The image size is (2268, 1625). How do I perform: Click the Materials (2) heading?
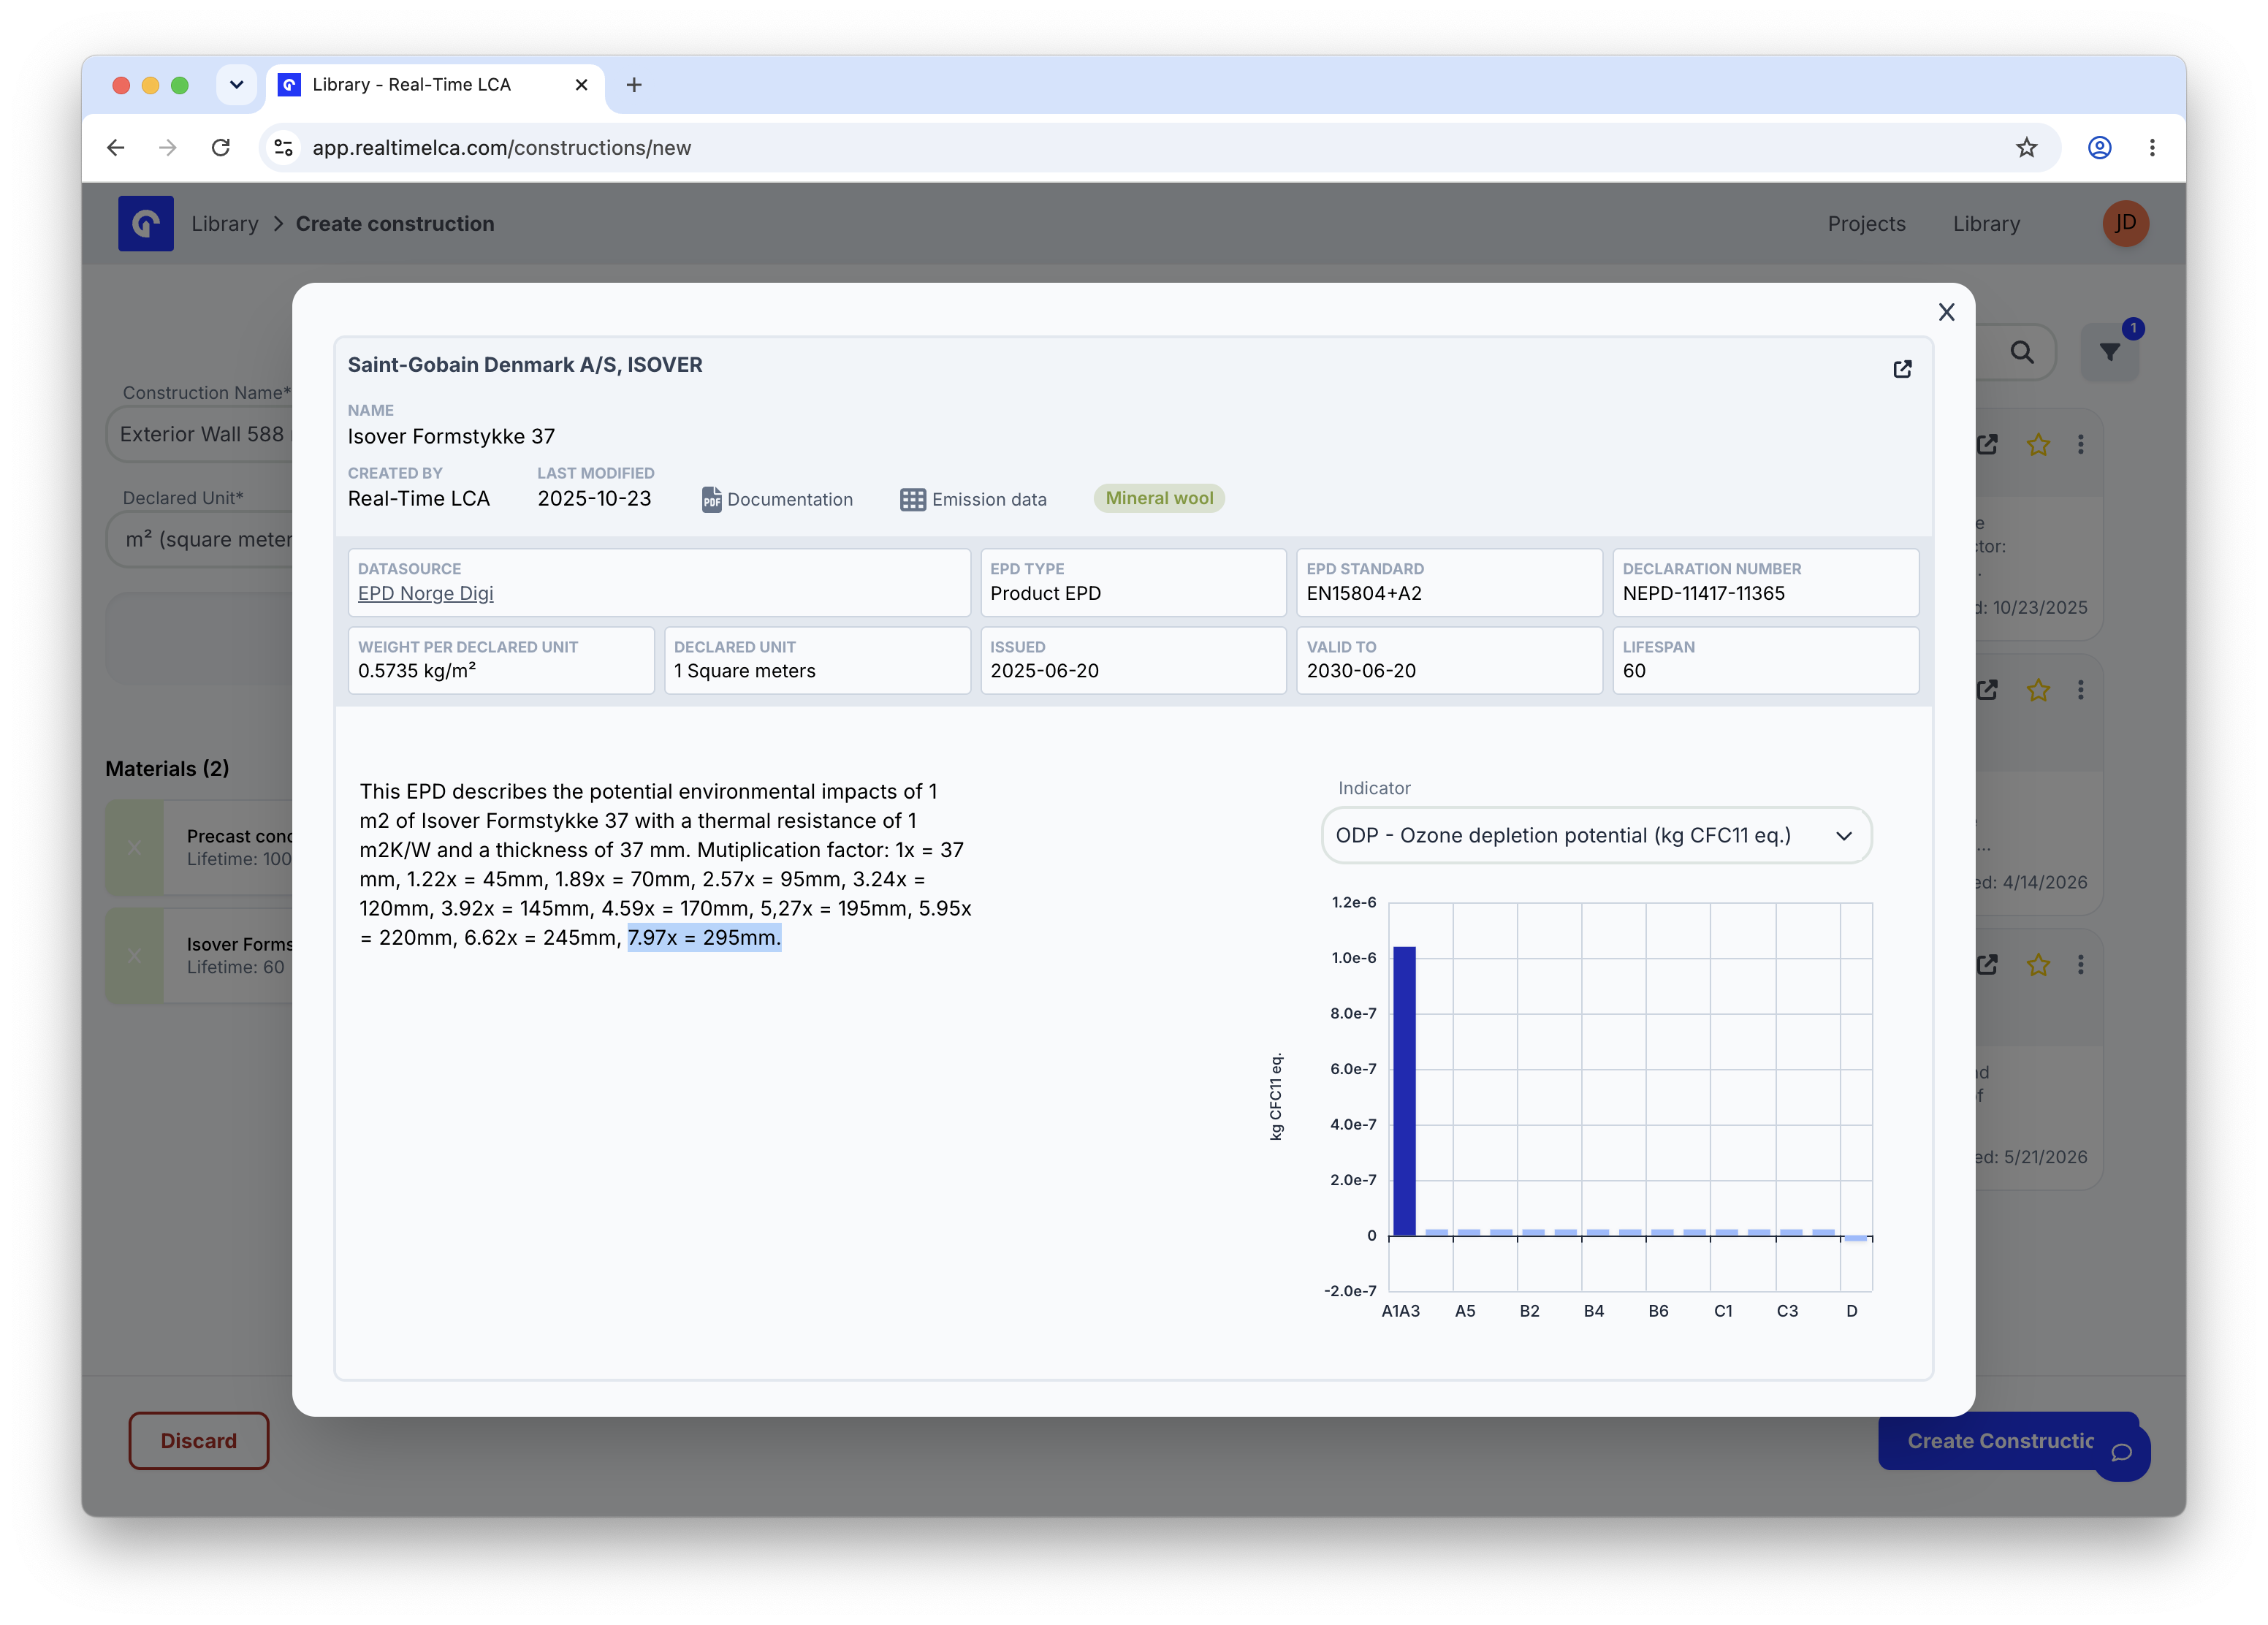click(167, 768)
